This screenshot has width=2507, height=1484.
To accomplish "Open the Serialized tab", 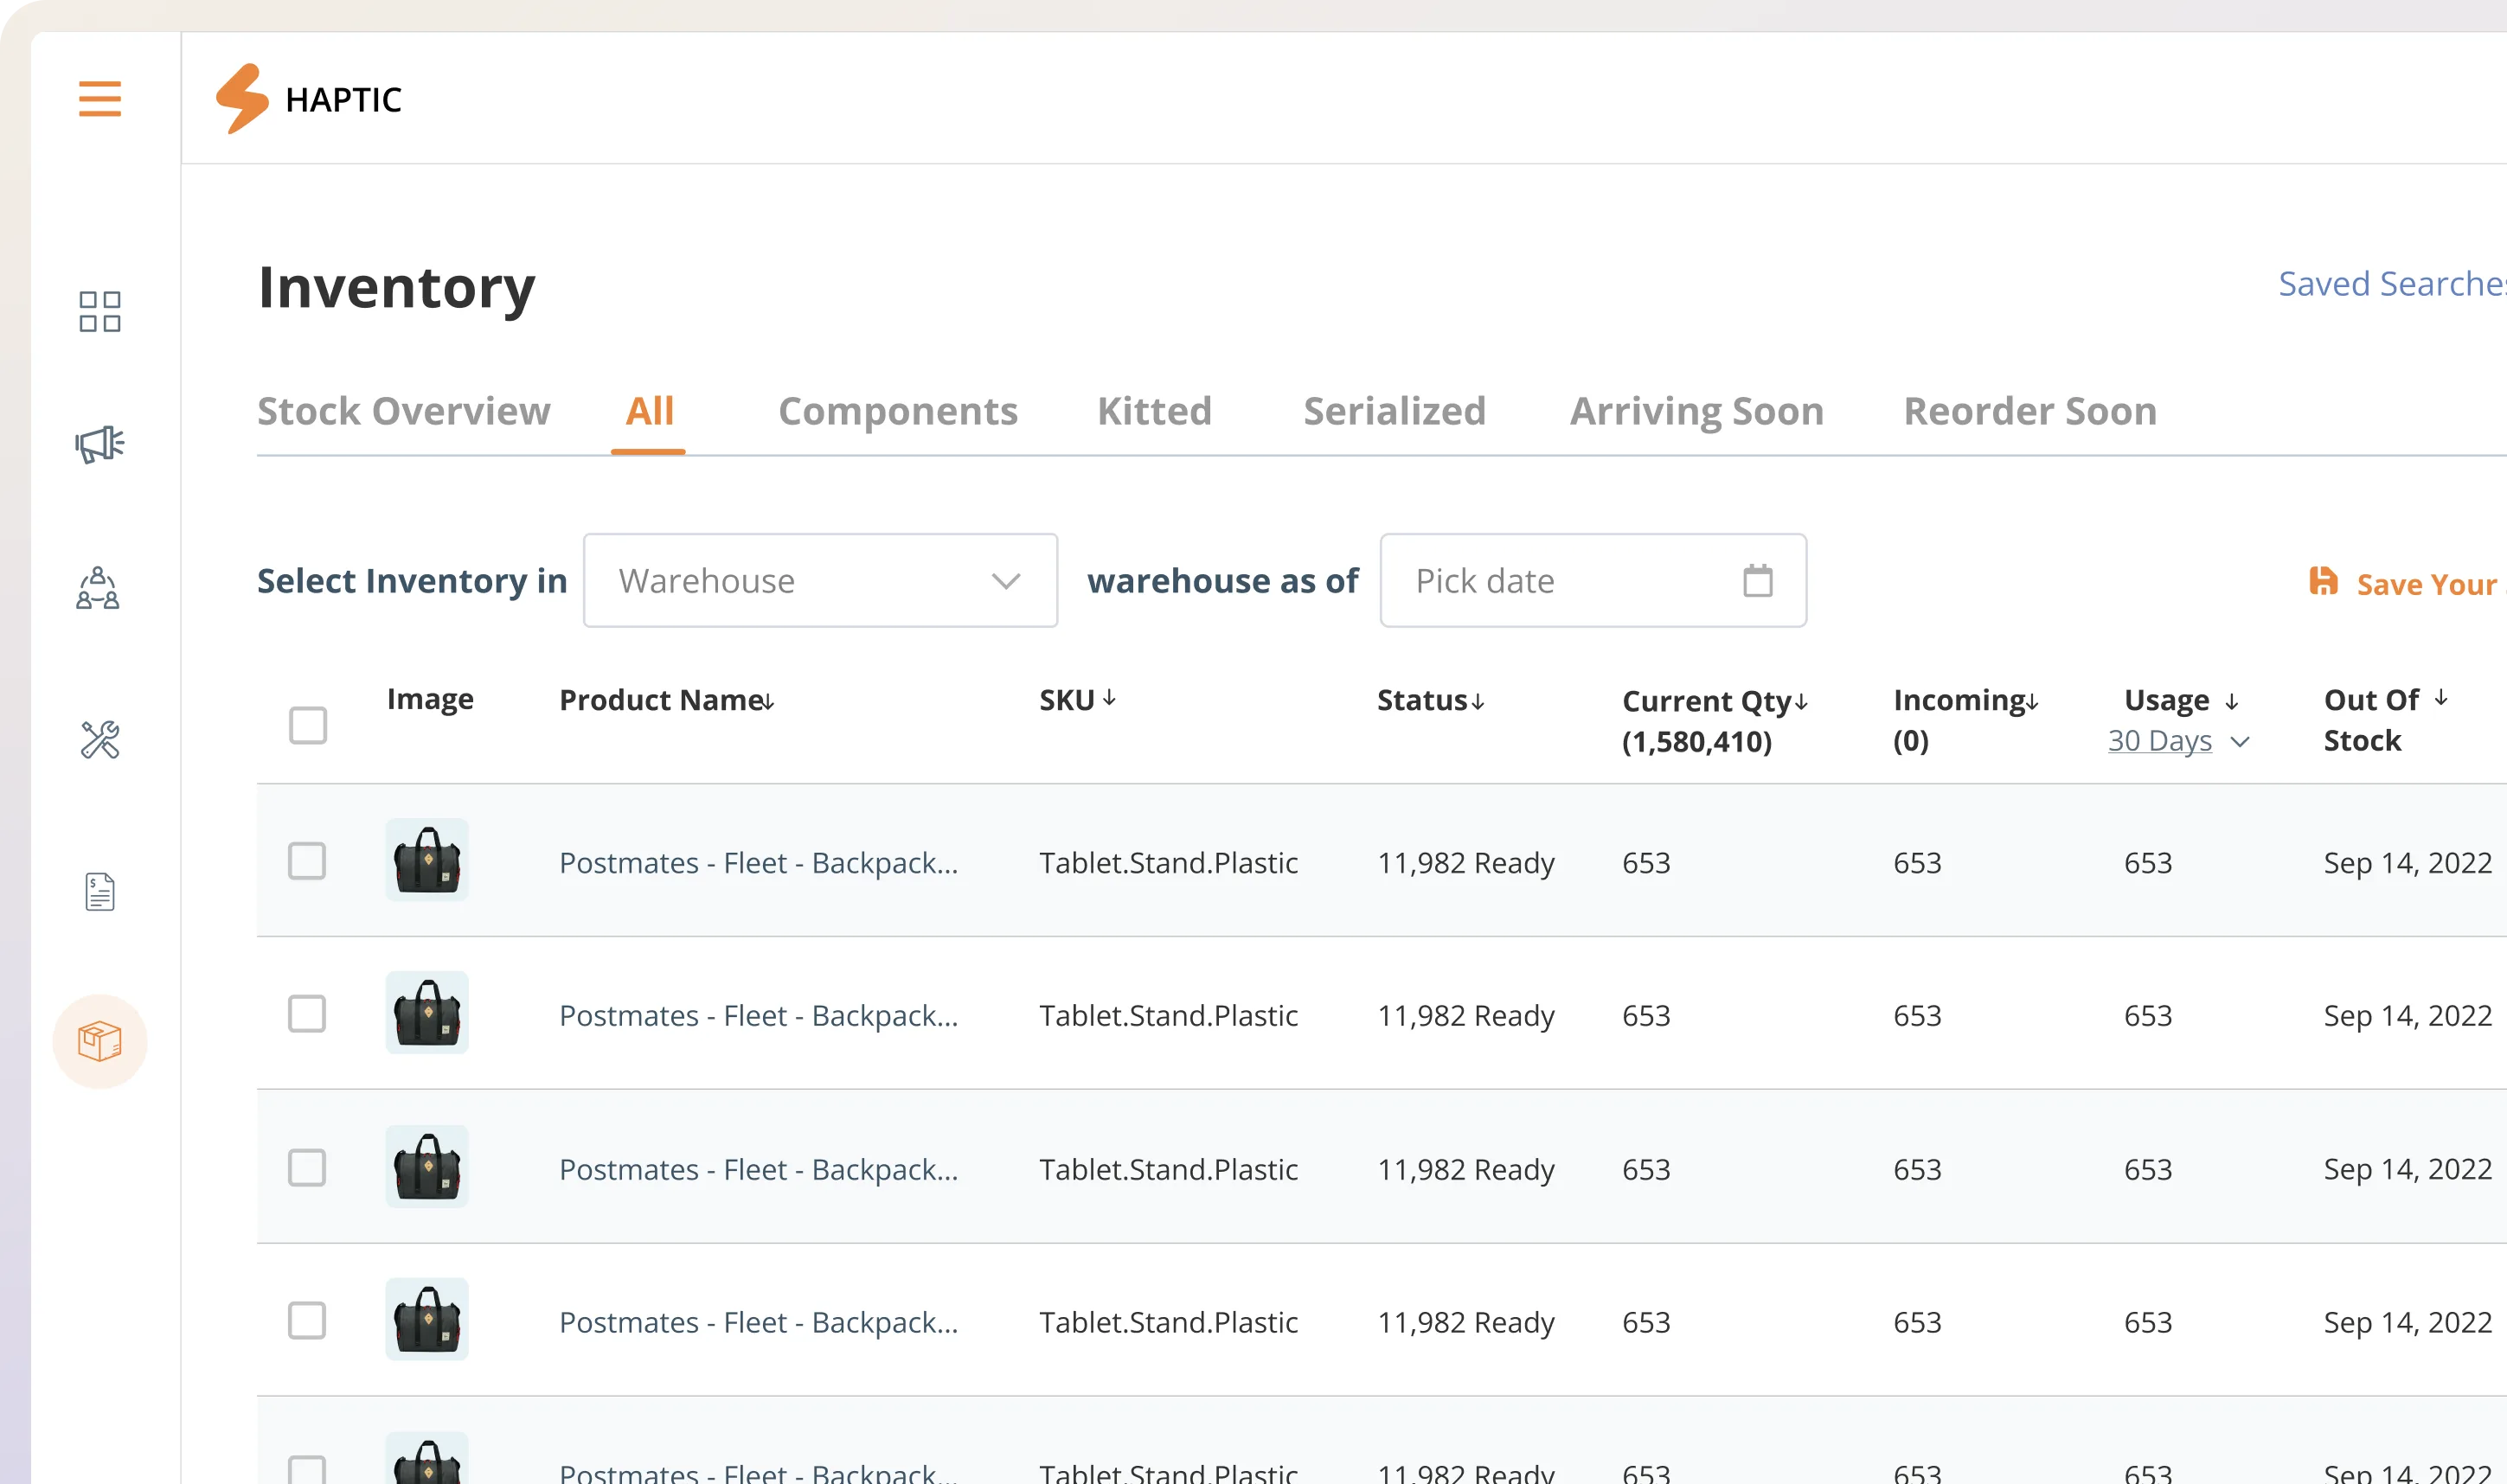I will [x=1394, y=411].
